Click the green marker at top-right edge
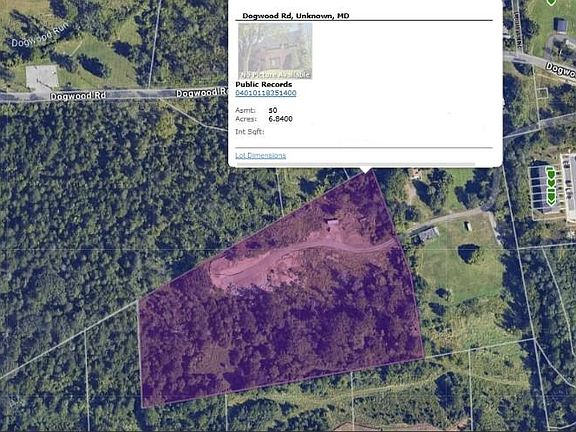 coord(551,2)
